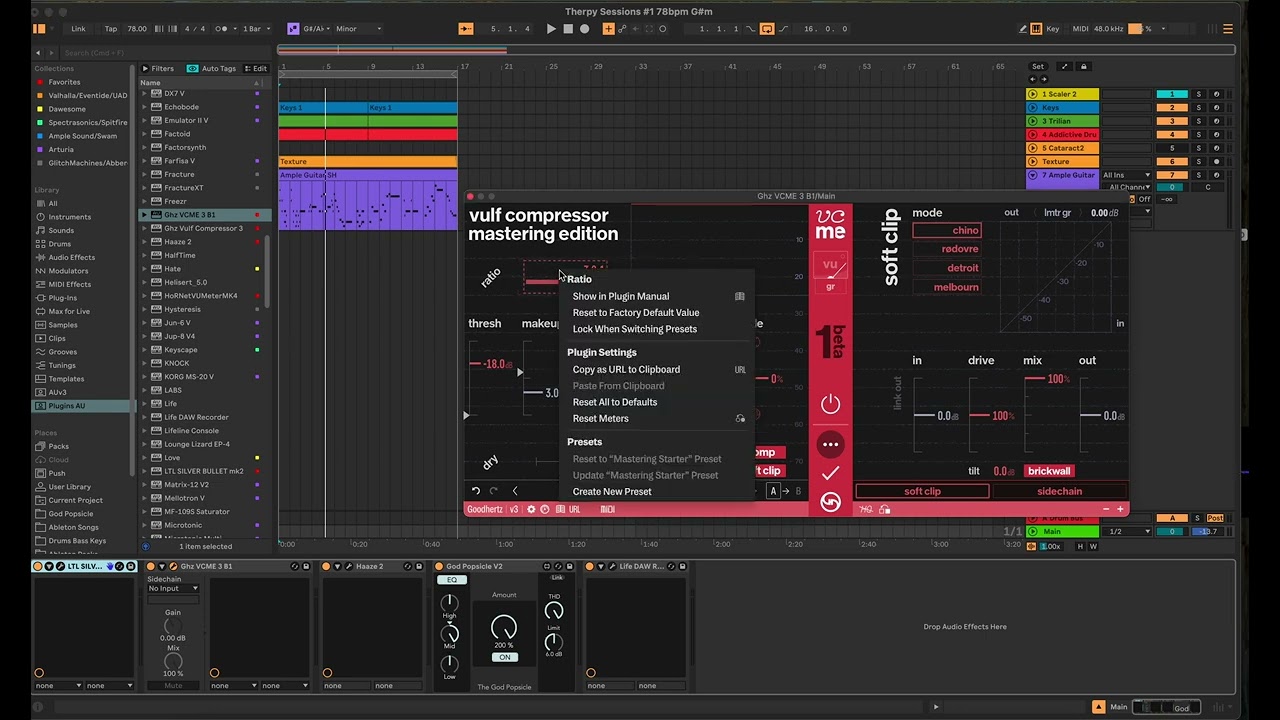This screenshot has width=1280, height=720.
Task: Start playback with the Play button
Action: point(551,29)
